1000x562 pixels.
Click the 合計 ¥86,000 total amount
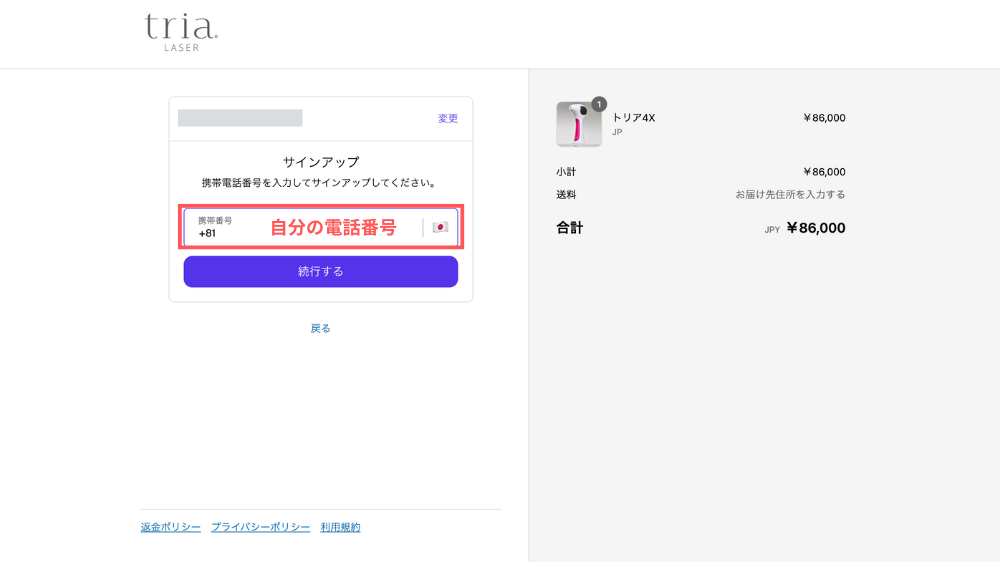[816, 228]
